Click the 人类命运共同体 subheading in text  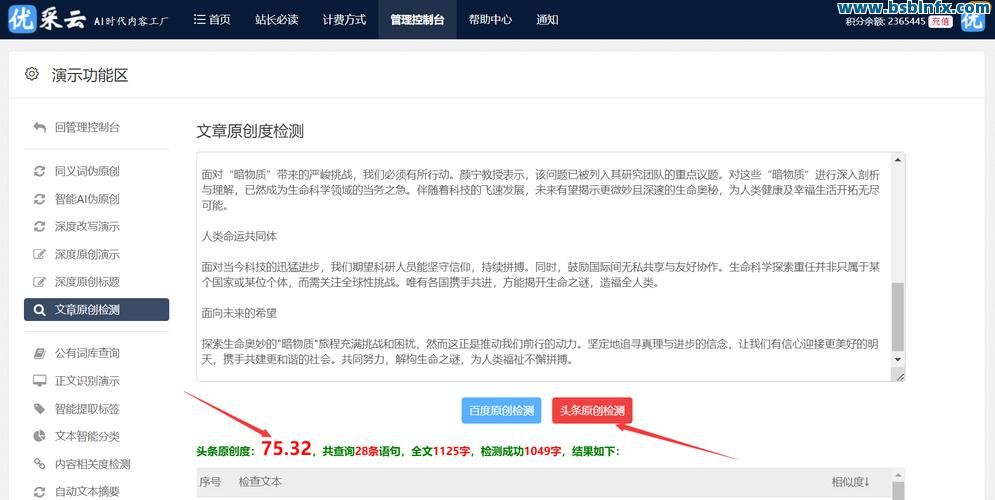pyautogui.click(x=239, y=237)
